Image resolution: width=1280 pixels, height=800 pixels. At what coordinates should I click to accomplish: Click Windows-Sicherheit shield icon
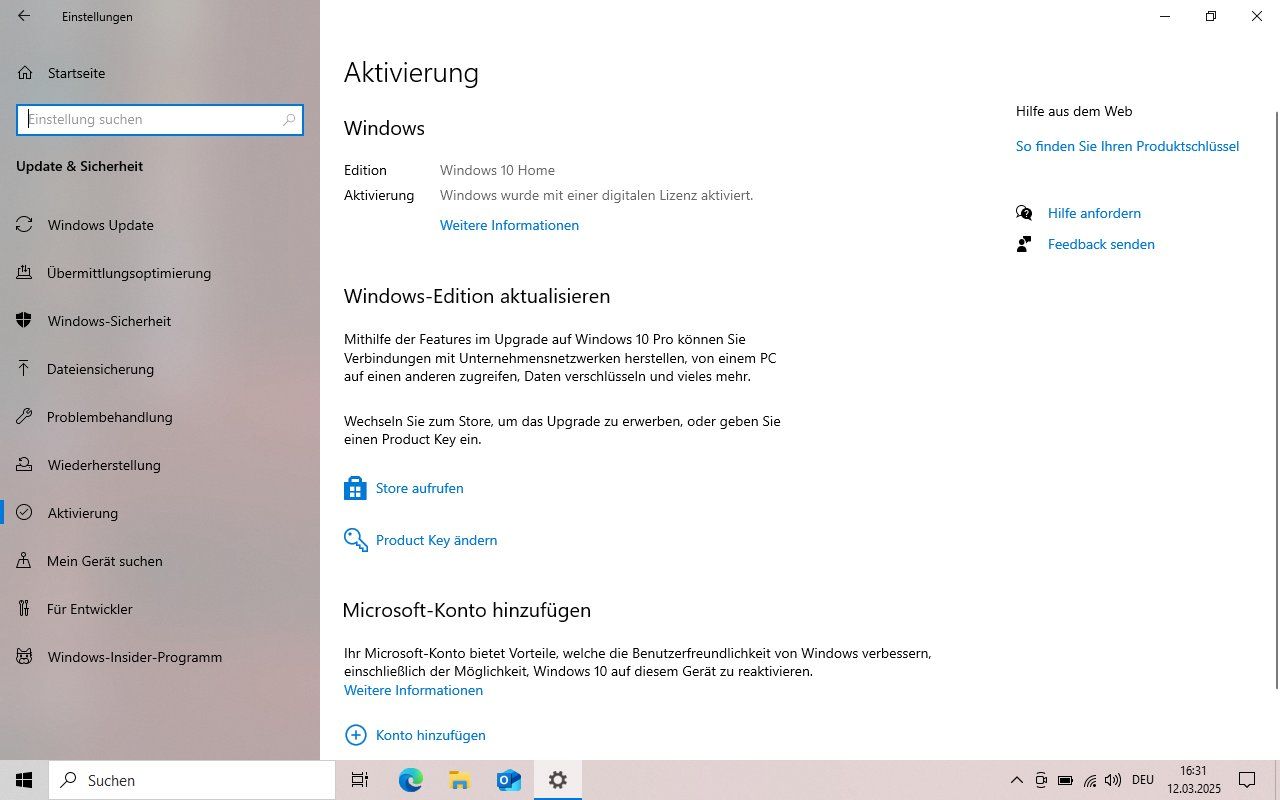point(24,321)
